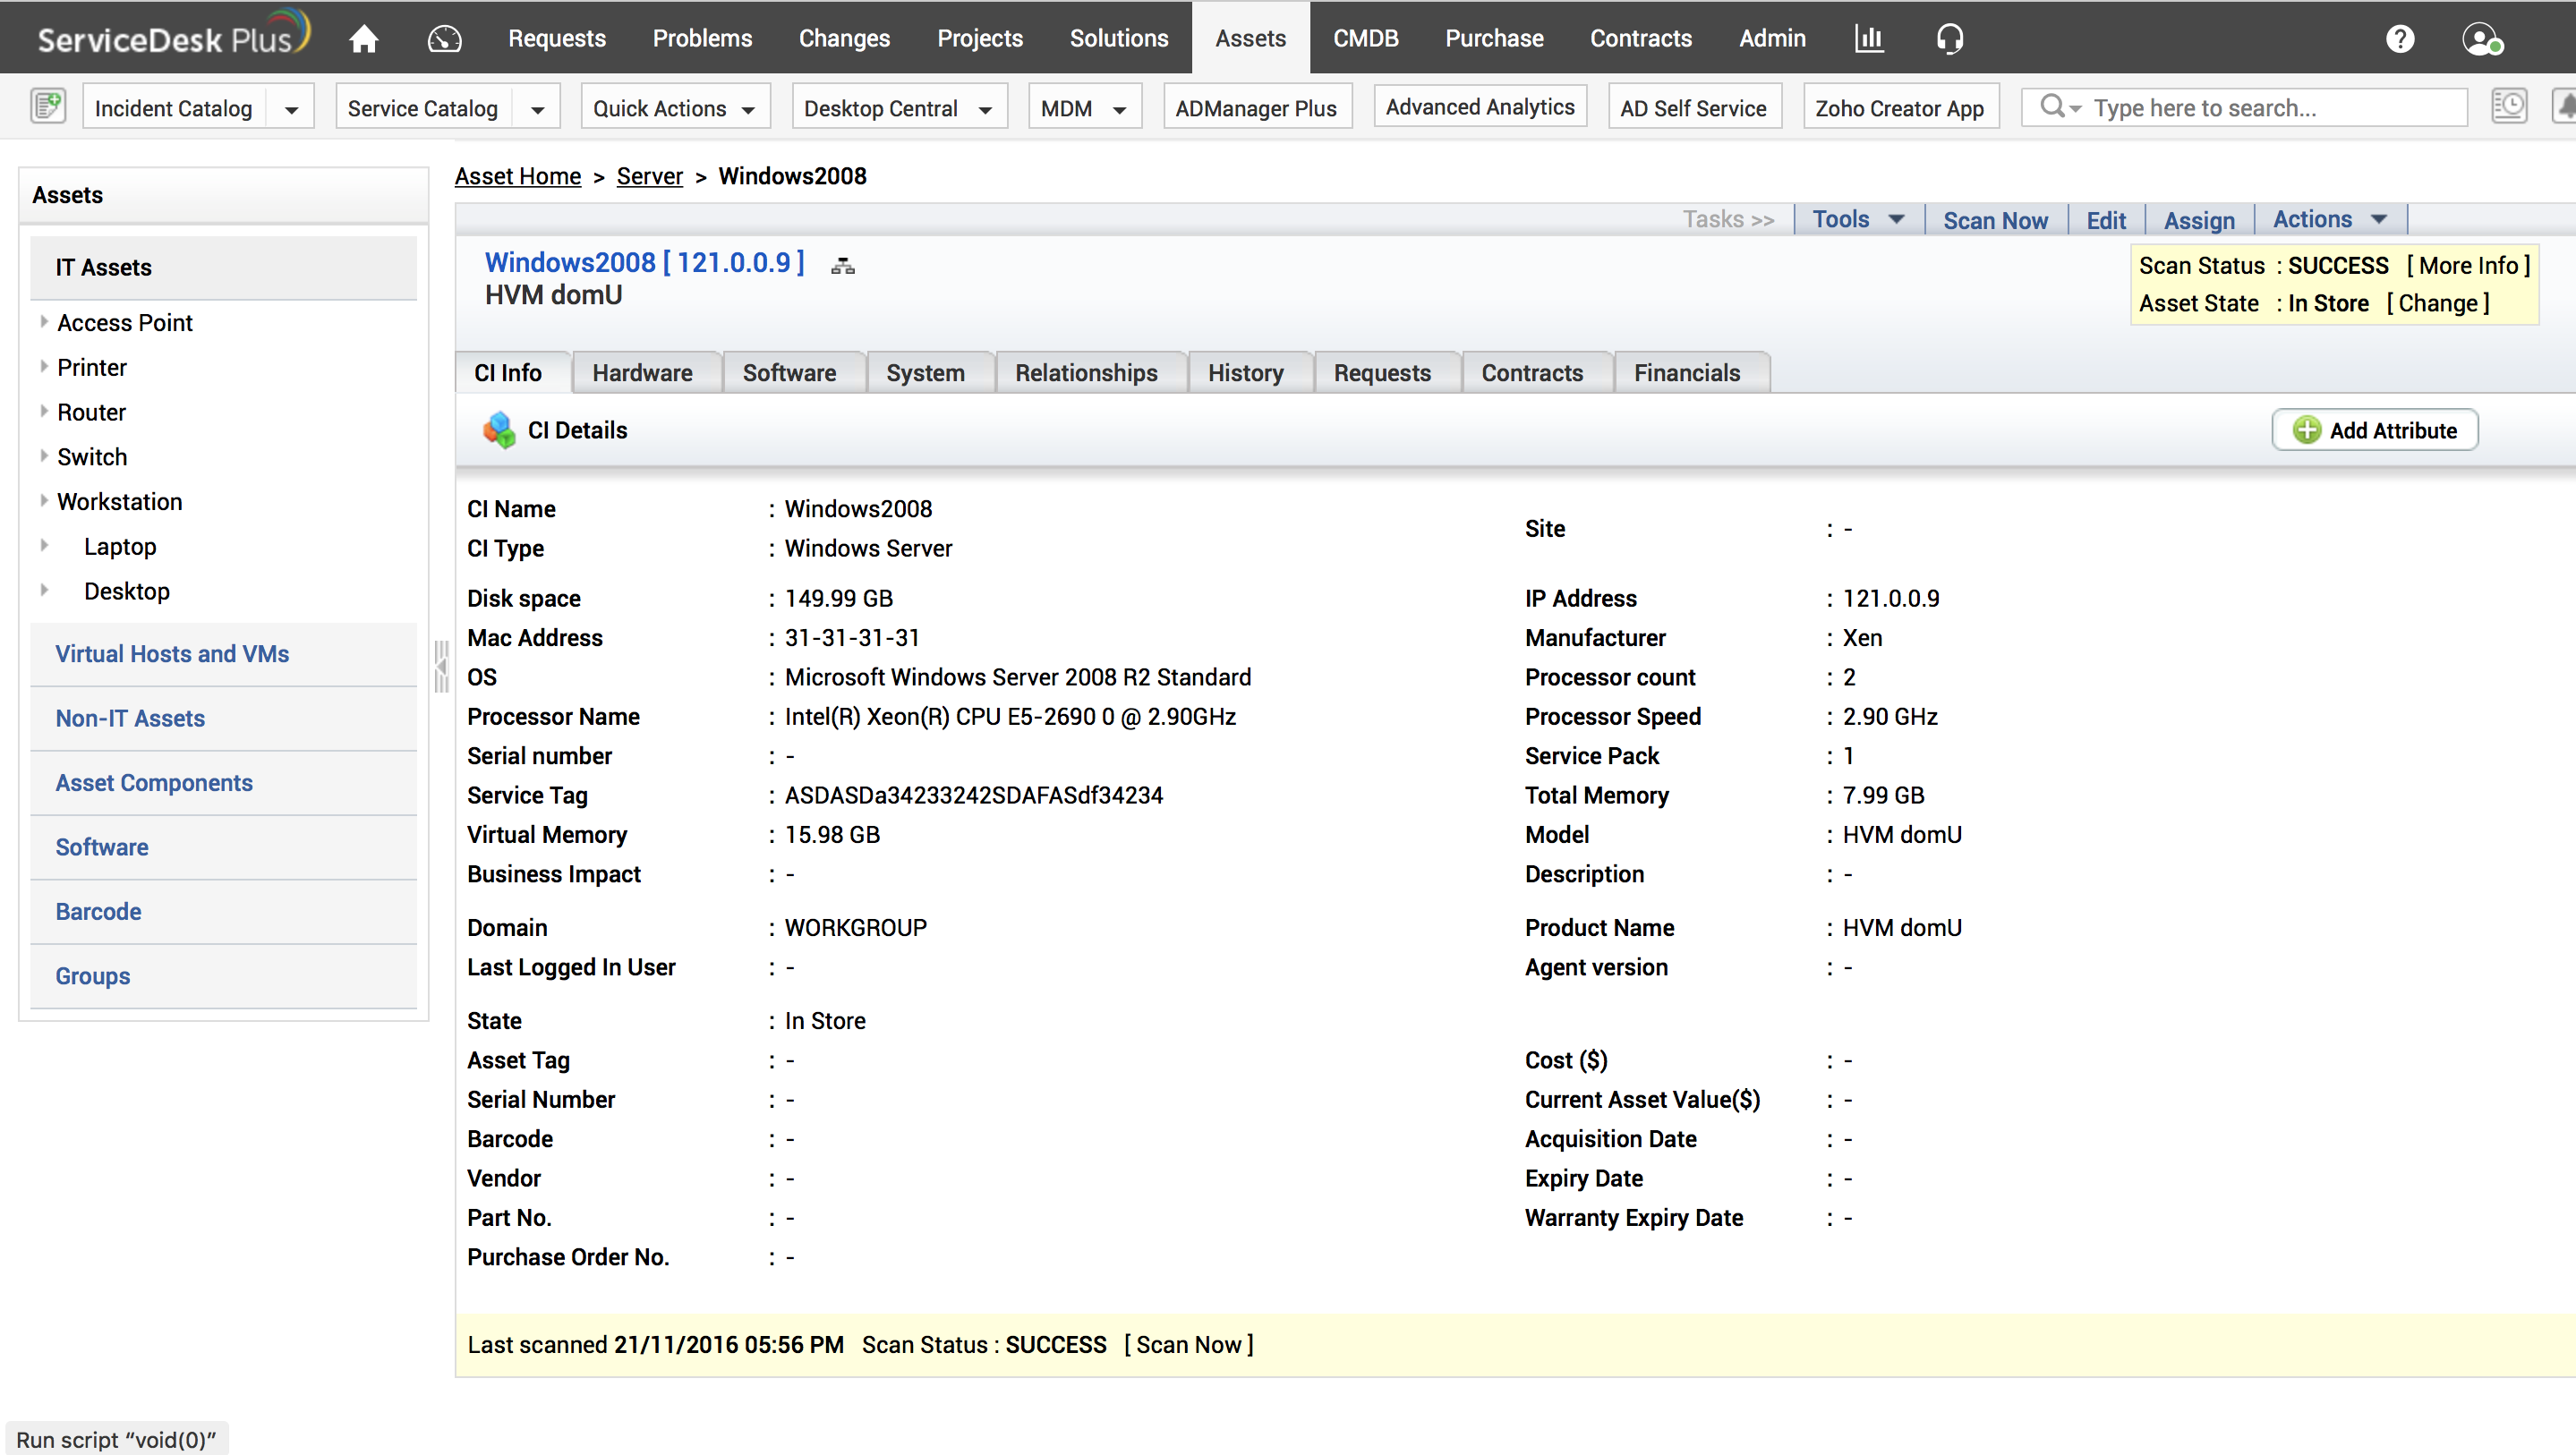
Task: Open the Quick Actions dropdown
Action: [674, 108]
